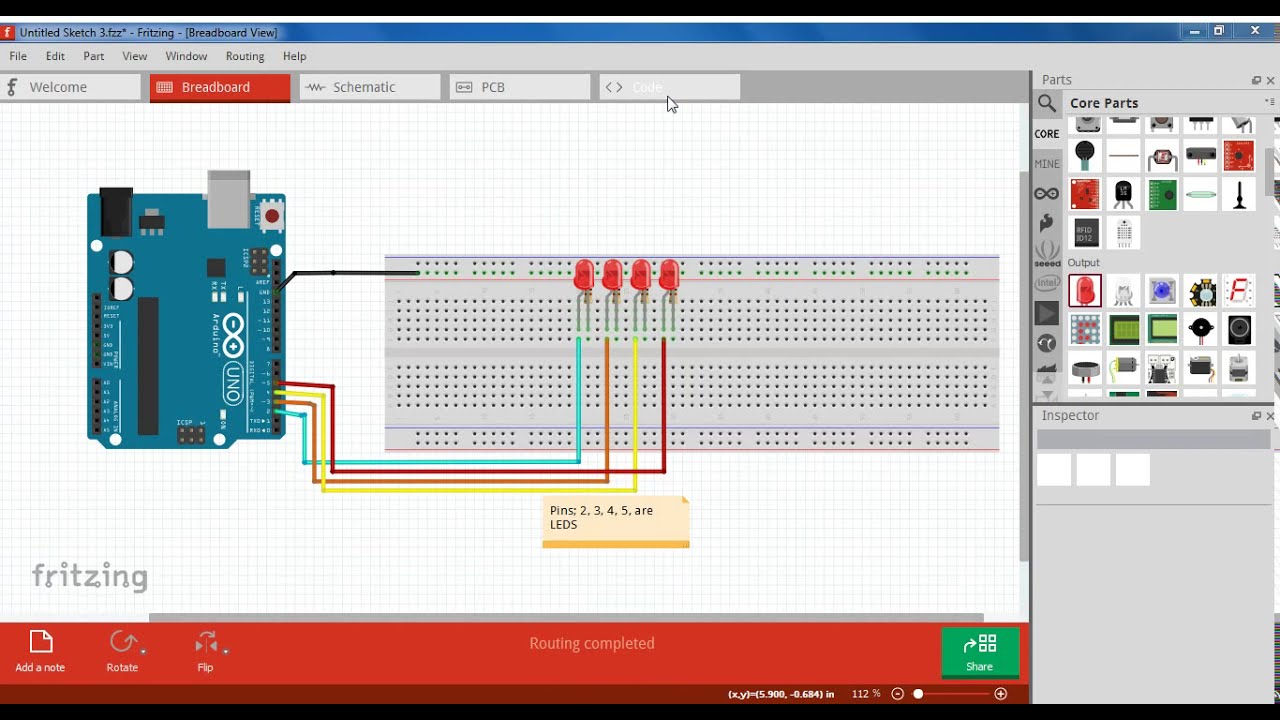
Task: Open the Flip options dropdown arrow
Action: (225, 651)
